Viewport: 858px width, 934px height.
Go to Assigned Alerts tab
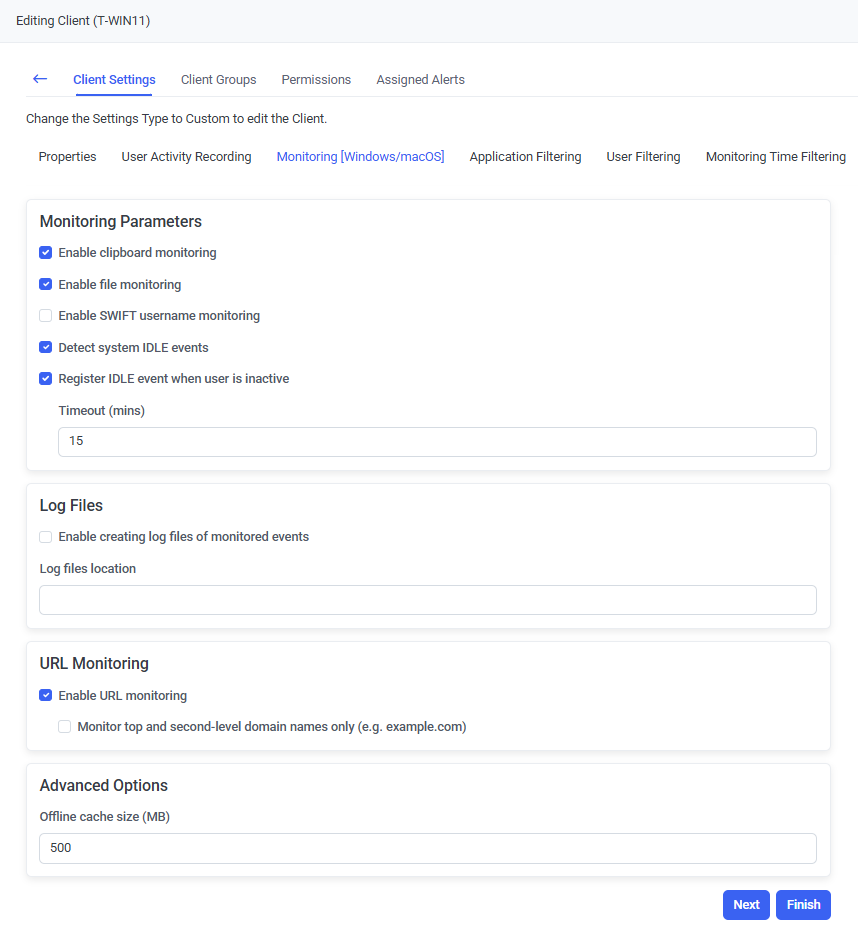(x=420, y=80)
